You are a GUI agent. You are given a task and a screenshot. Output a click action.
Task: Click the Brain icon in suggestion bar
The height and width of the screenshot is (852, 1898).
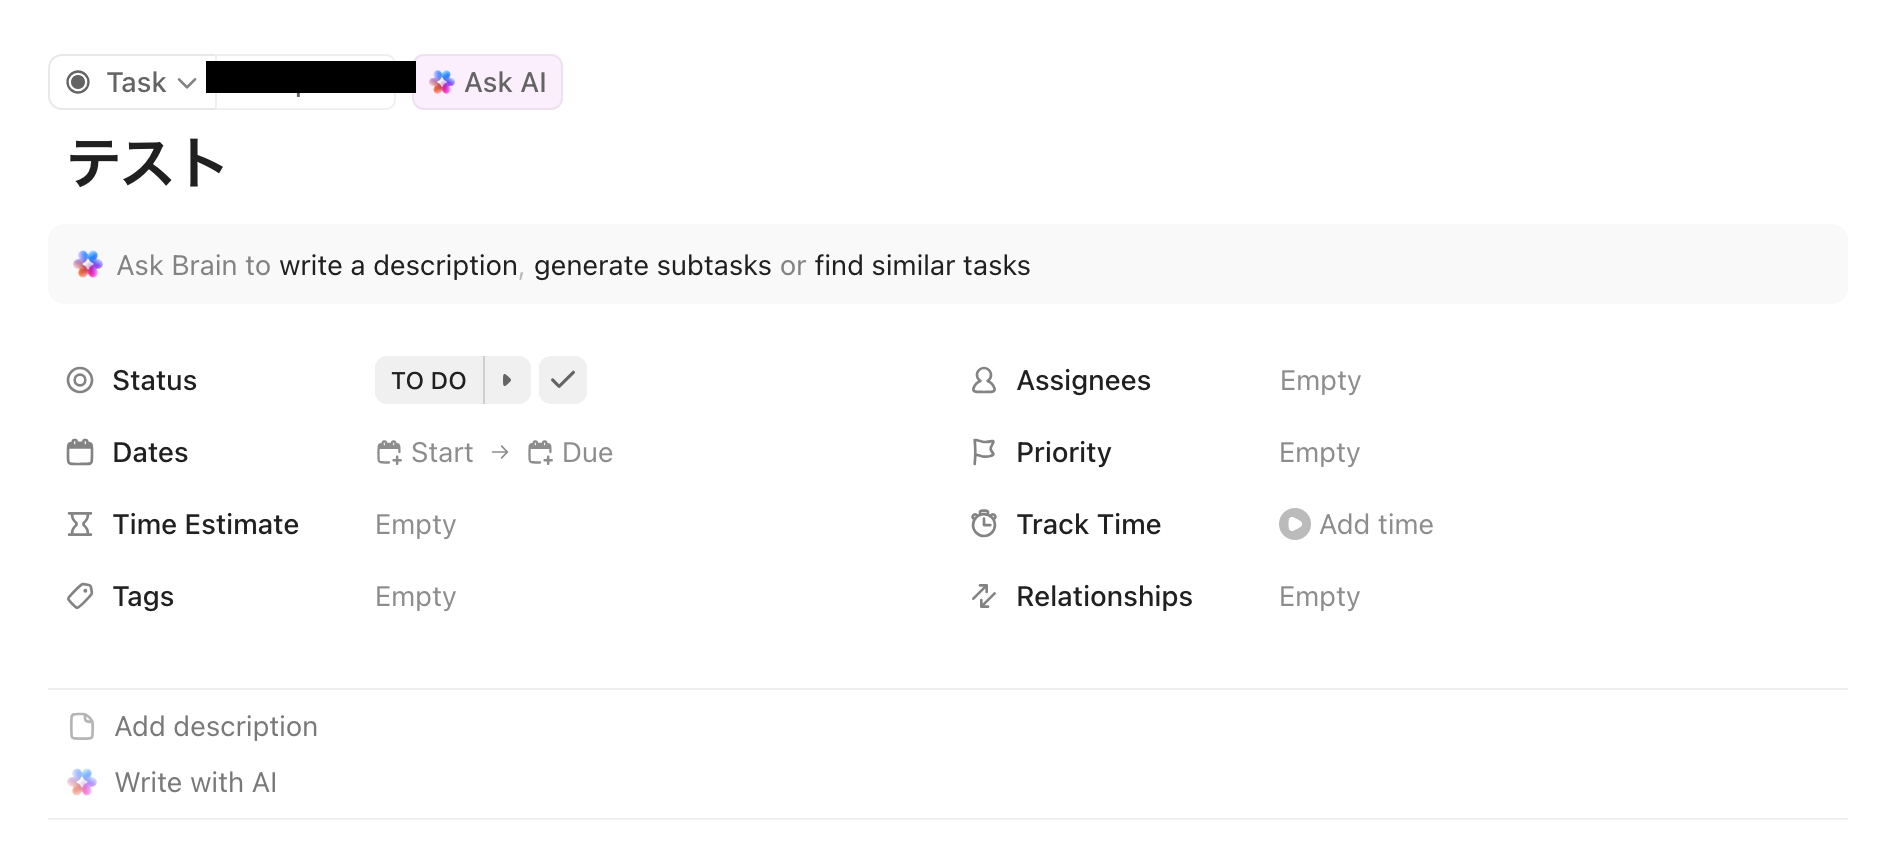point(88,265)
